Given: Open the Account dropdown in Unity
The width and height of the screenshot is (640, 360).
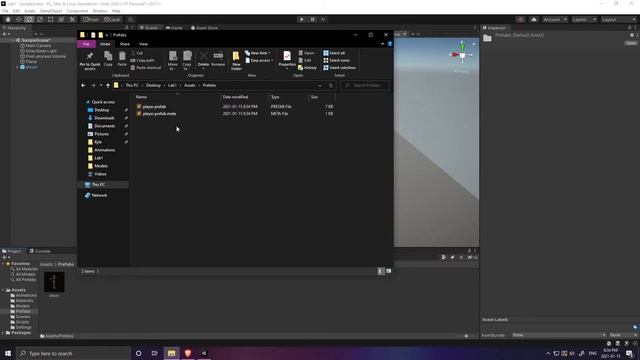Looking at the screenshot, I should 554,20.
